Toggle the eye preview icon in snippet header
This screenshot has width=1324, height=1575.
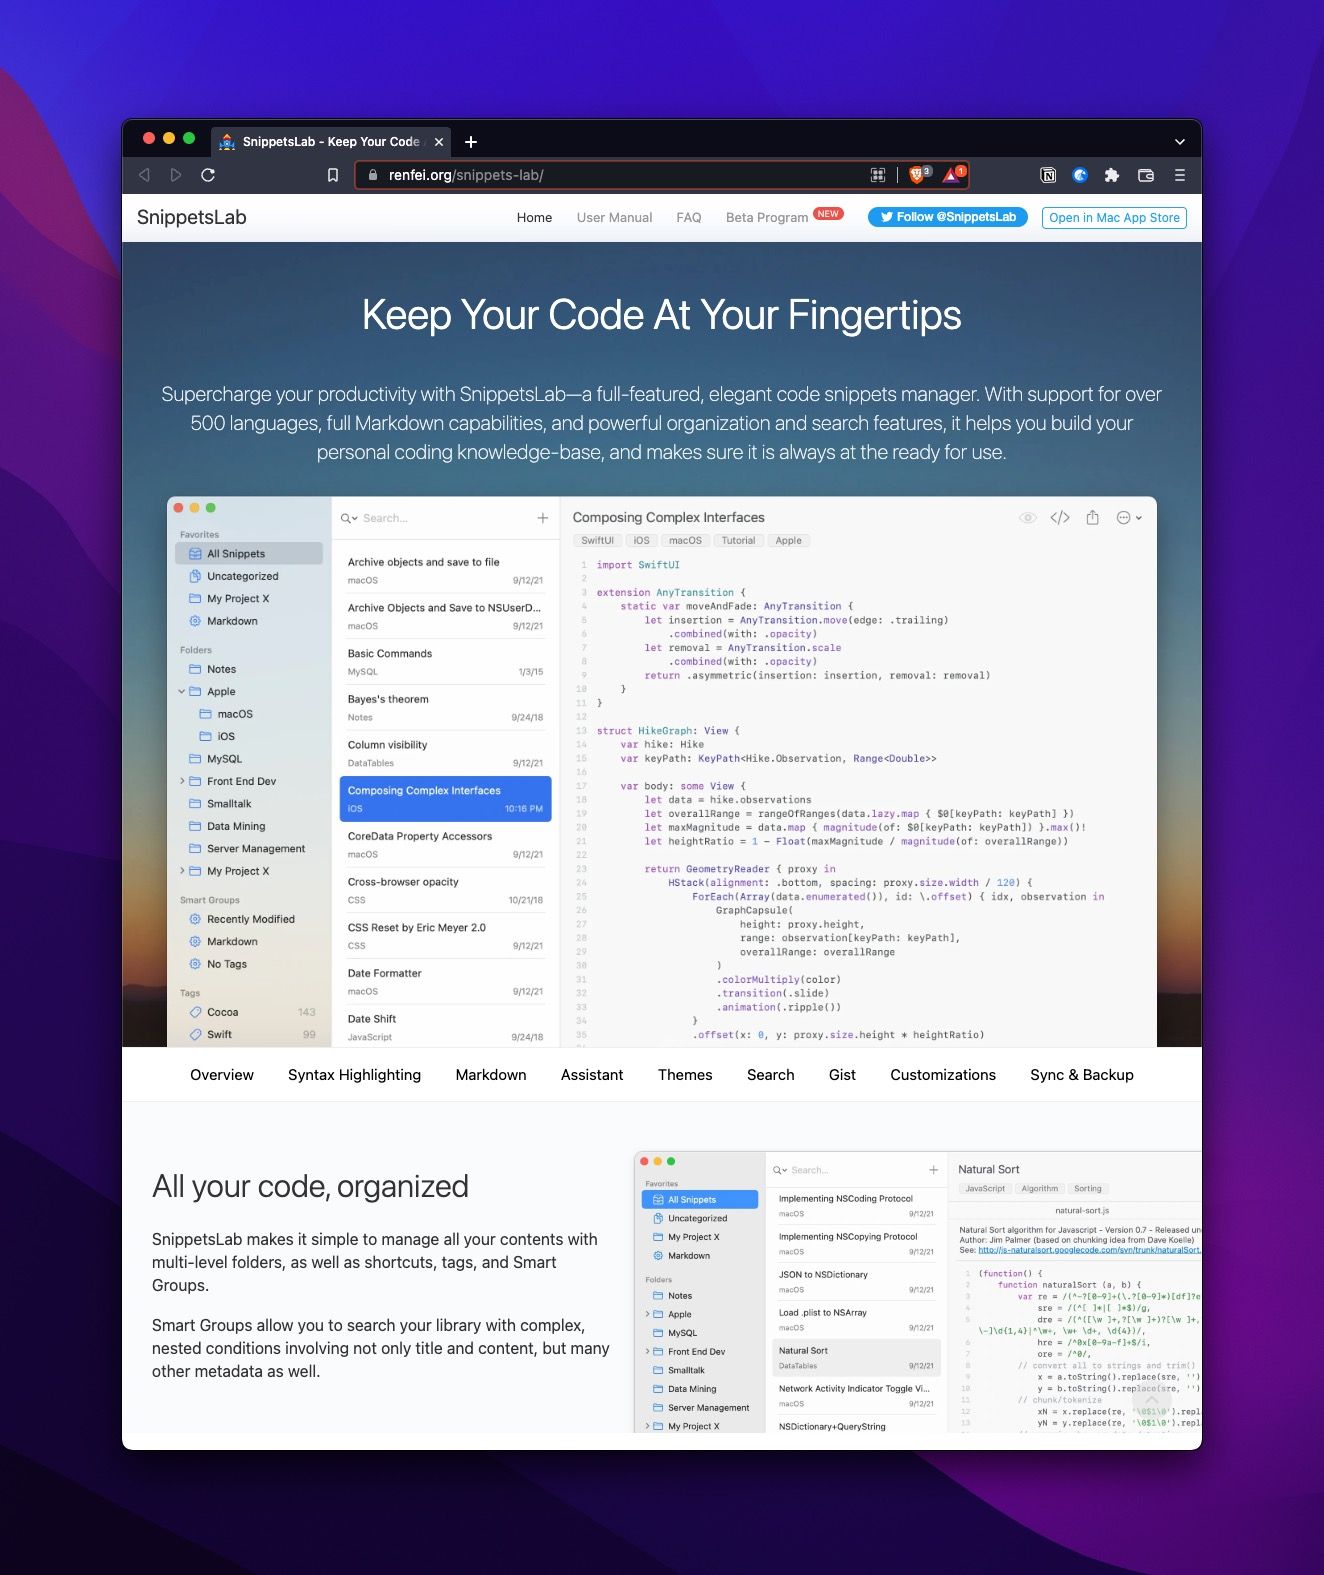[x=1027, y=518]
